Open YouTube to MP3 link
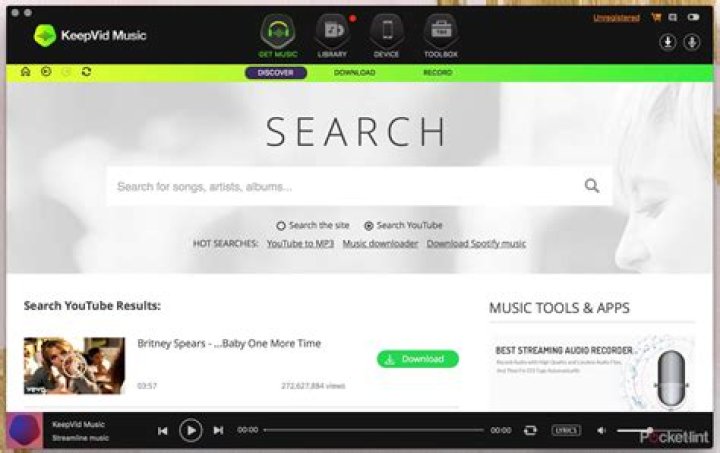Screen dimensions: 720x453 point(300,244)
